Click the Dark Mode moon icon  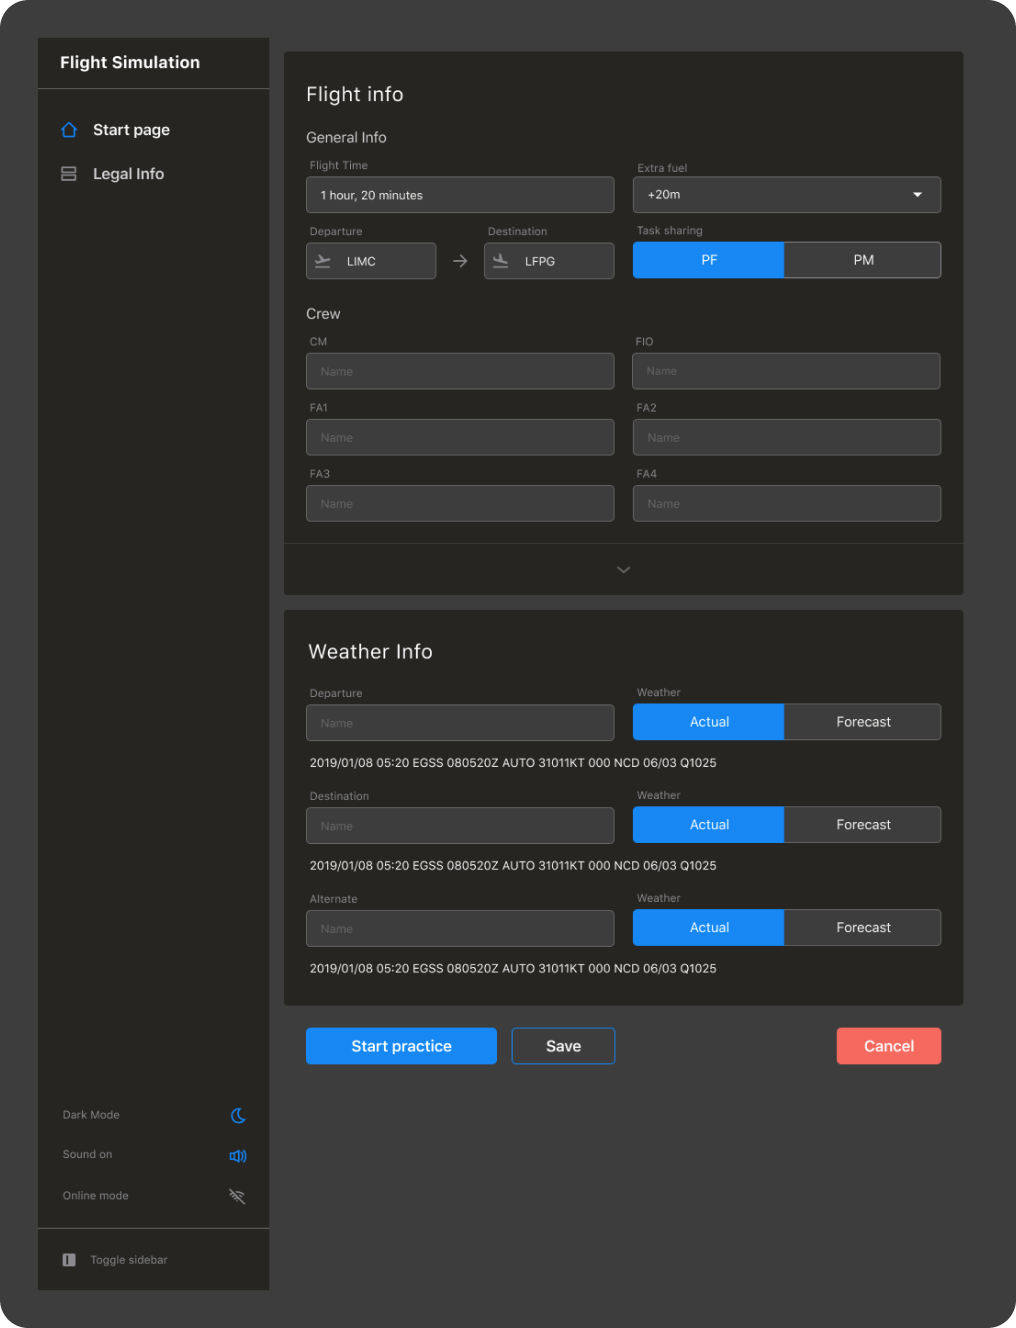point(238,1115)
